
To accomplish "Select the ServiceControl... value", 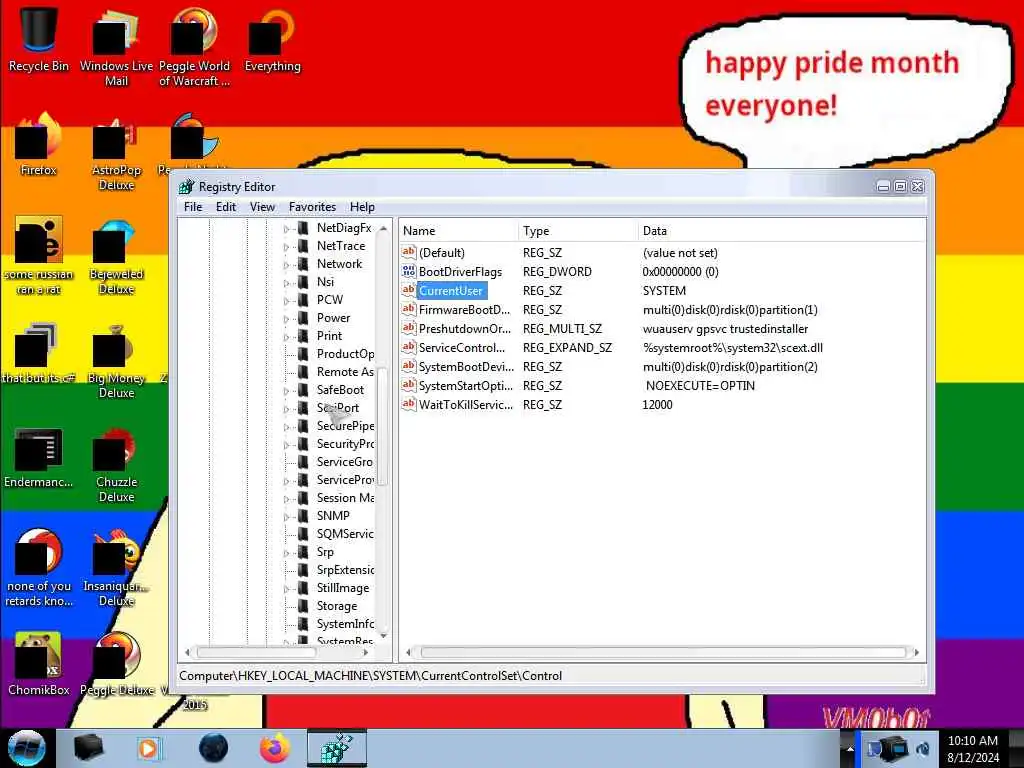I will click(x=462, y=347).
